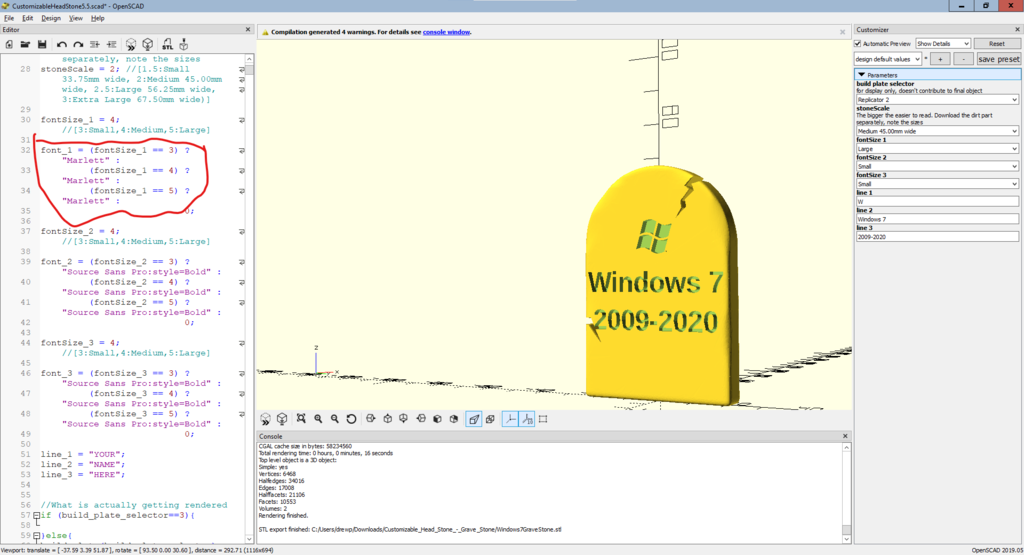Toggle Show Edges

[x=543, y=419]
